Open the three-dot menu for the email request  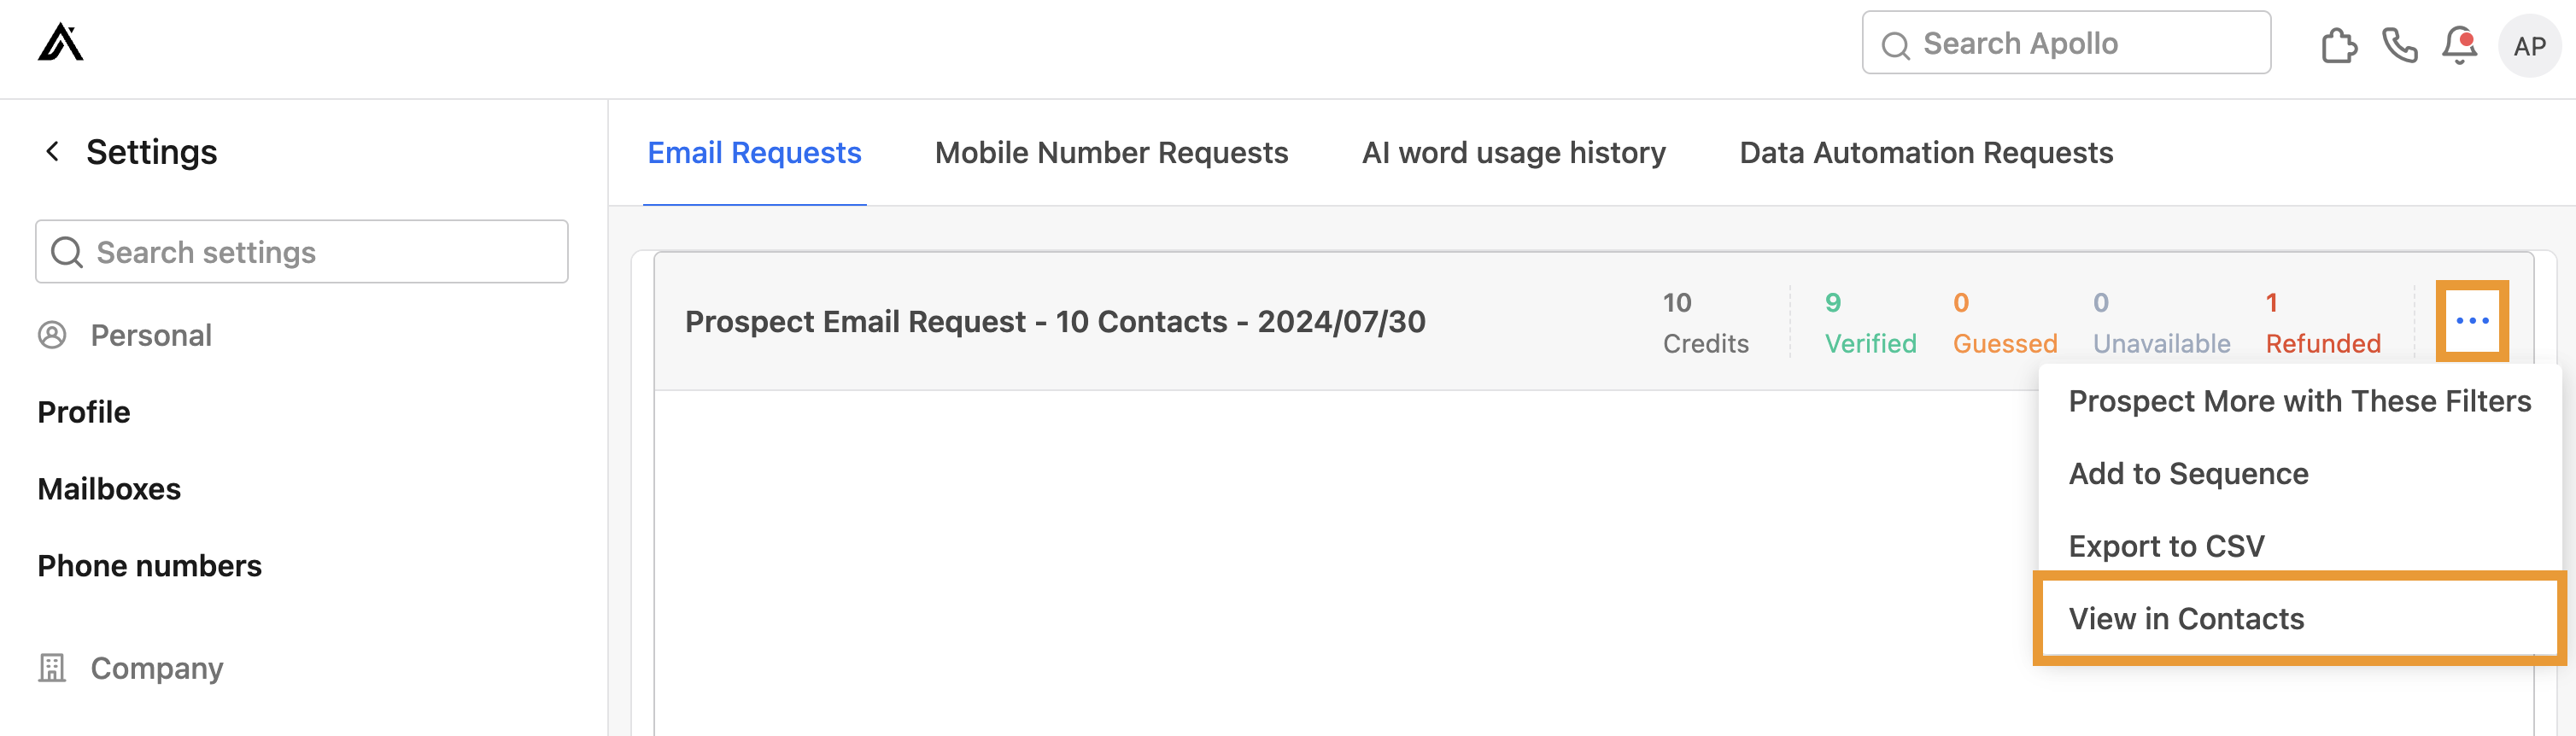(2472, 321)
